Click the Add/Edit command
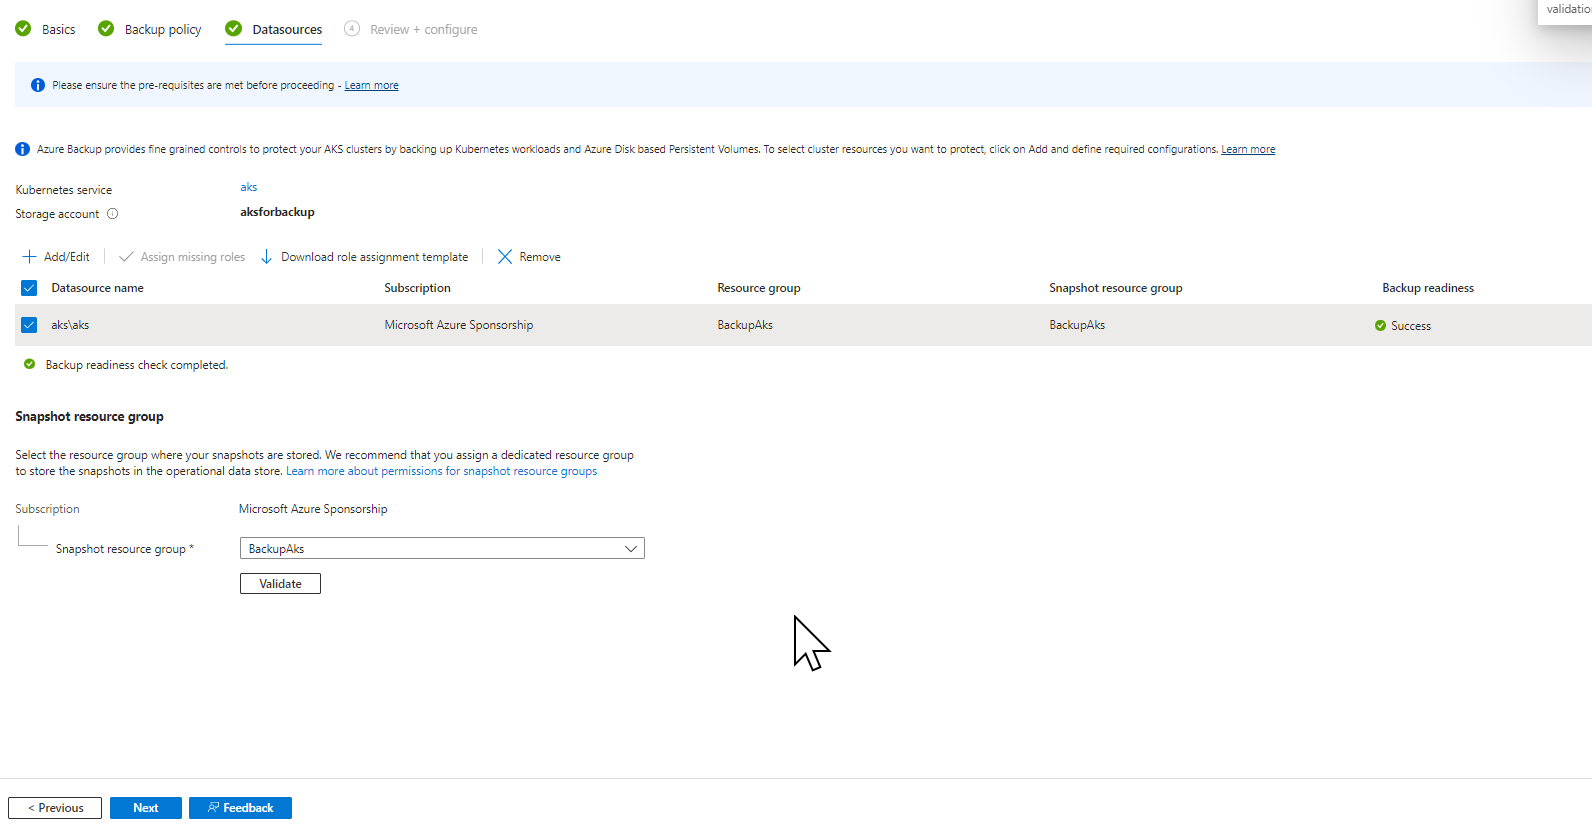The height and width of the screenshot is (833, 1592). (x=56, y=257)
